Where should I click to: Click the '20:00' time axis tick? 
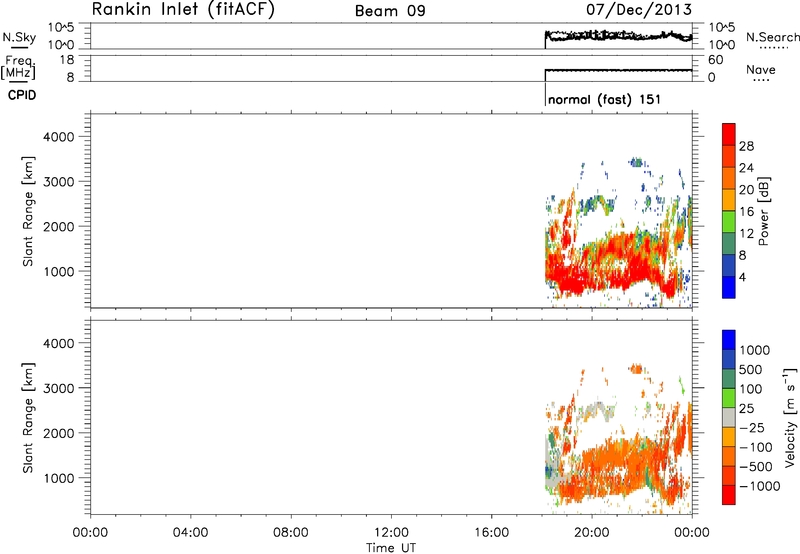coord(591,533)
